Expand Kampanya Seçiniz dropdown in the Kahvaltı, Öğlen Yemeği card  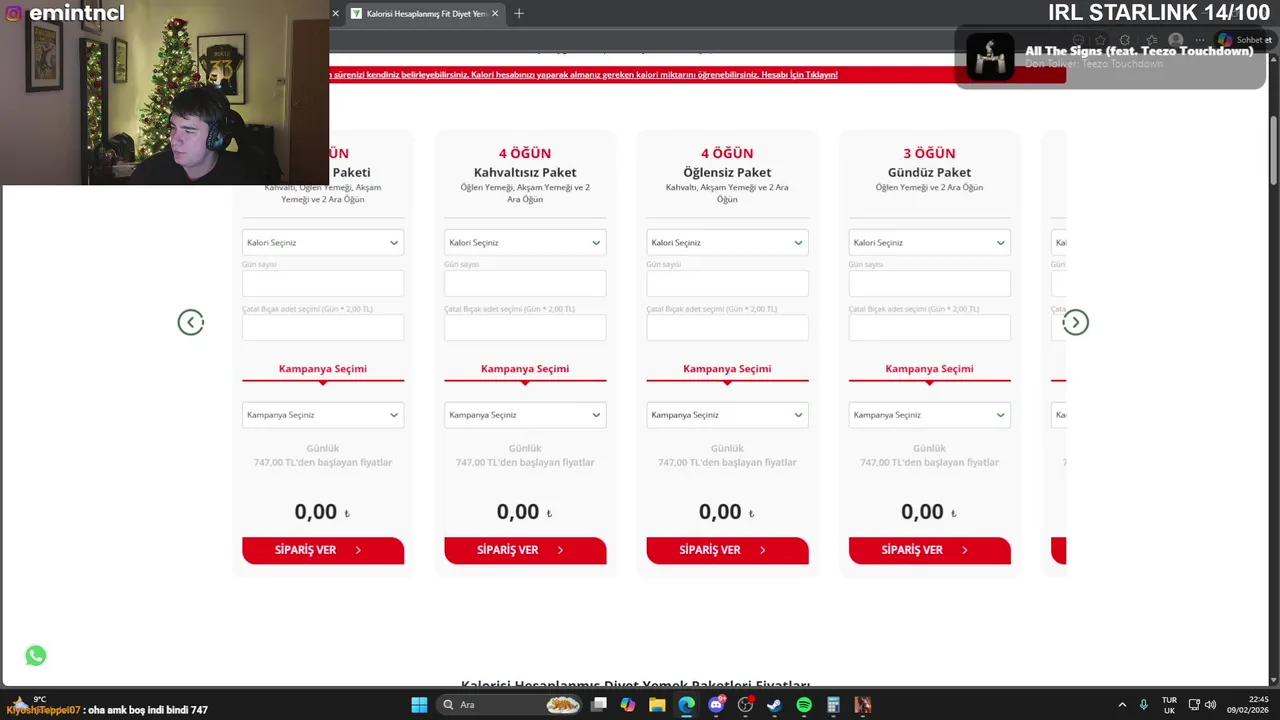pos(323,415)
